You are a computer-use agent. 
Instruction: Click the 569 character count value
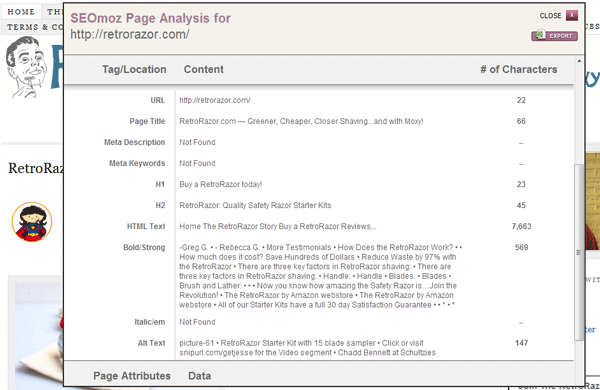click(521, 247)
